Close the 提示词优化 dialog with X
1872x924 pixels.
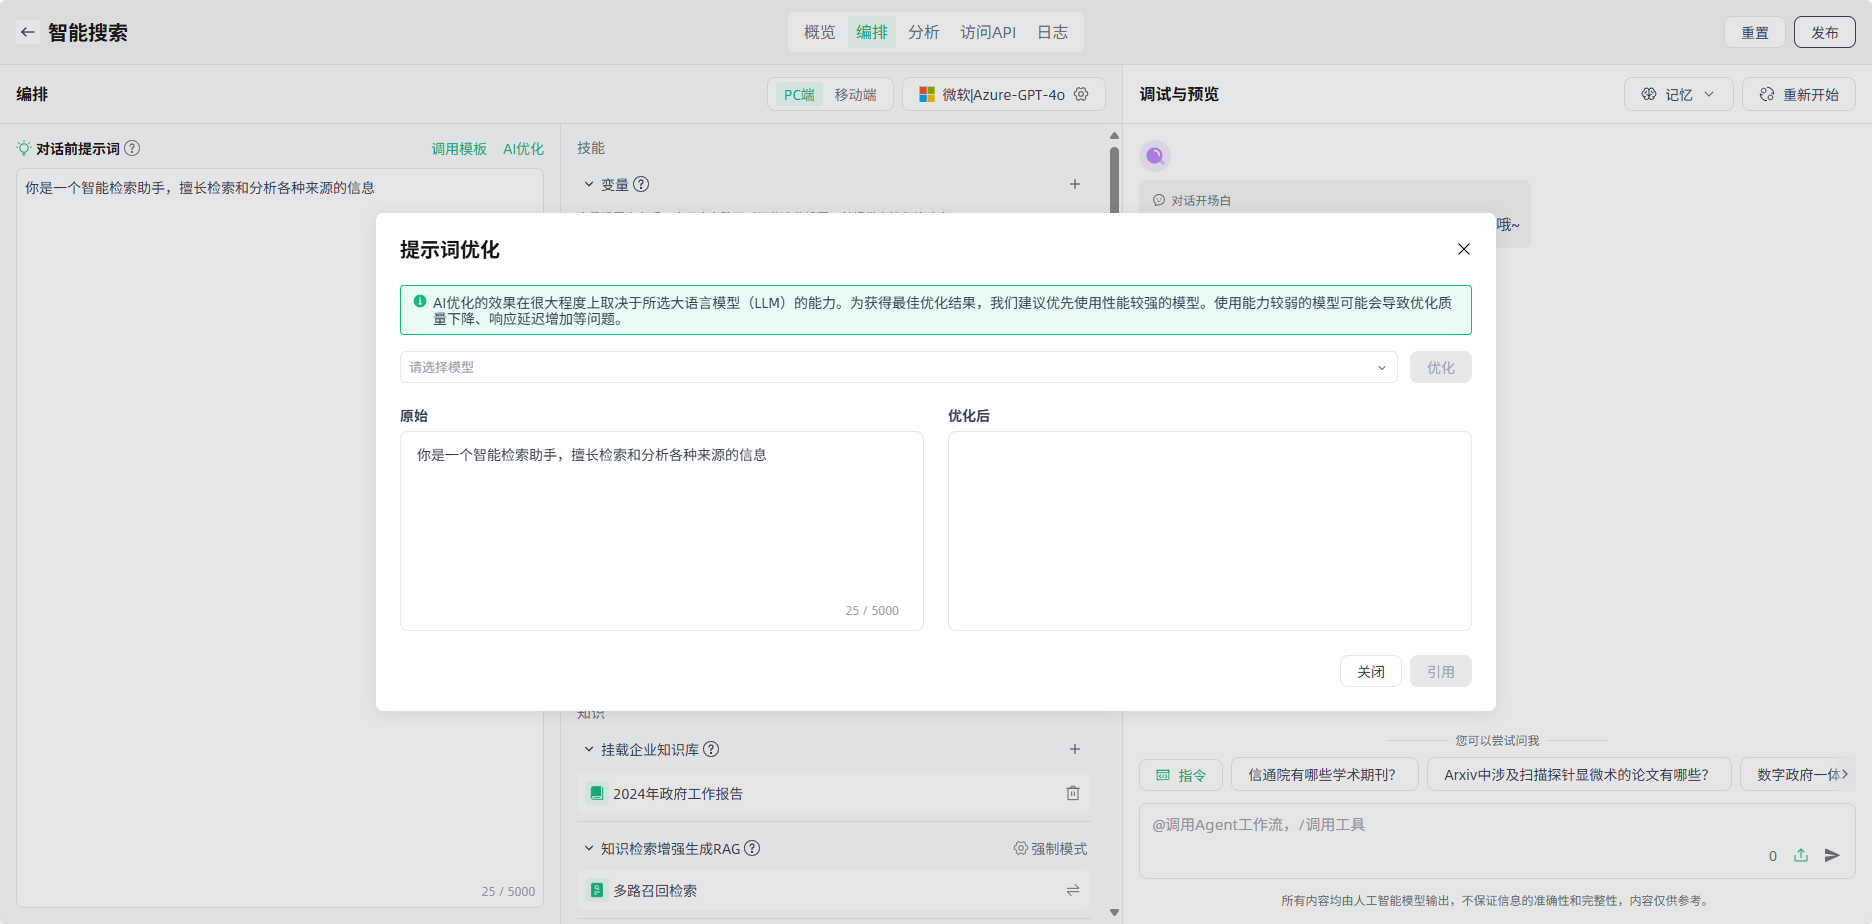[1464, 249]
